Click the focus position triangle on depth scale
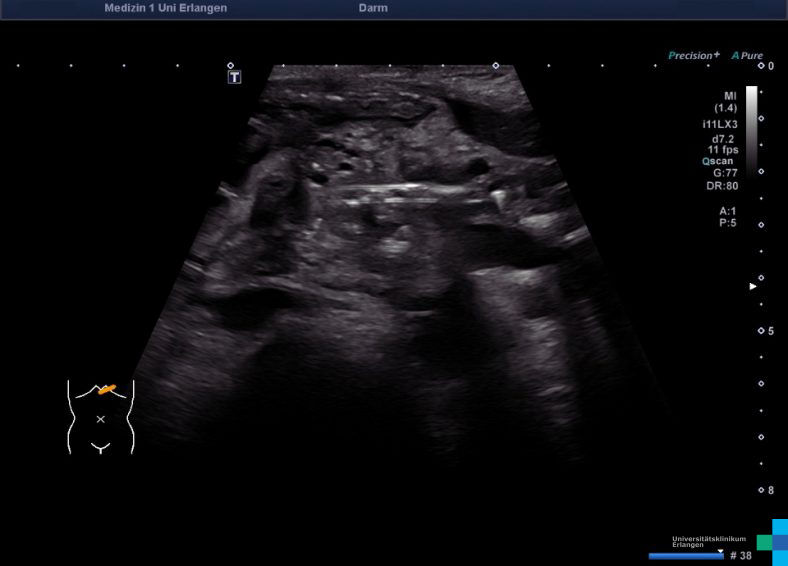 click(x=754, y=286)
